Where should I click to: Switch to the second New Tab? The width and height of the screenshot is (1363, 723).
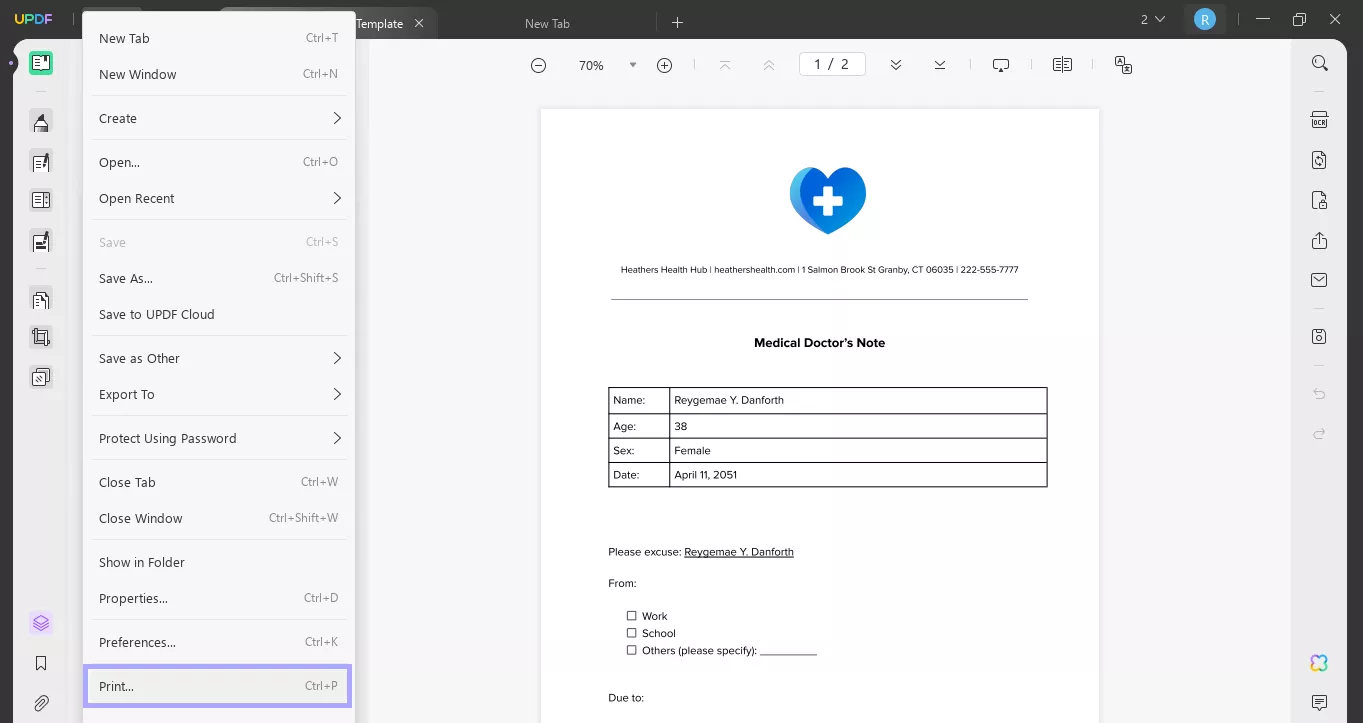coord(547,23)
